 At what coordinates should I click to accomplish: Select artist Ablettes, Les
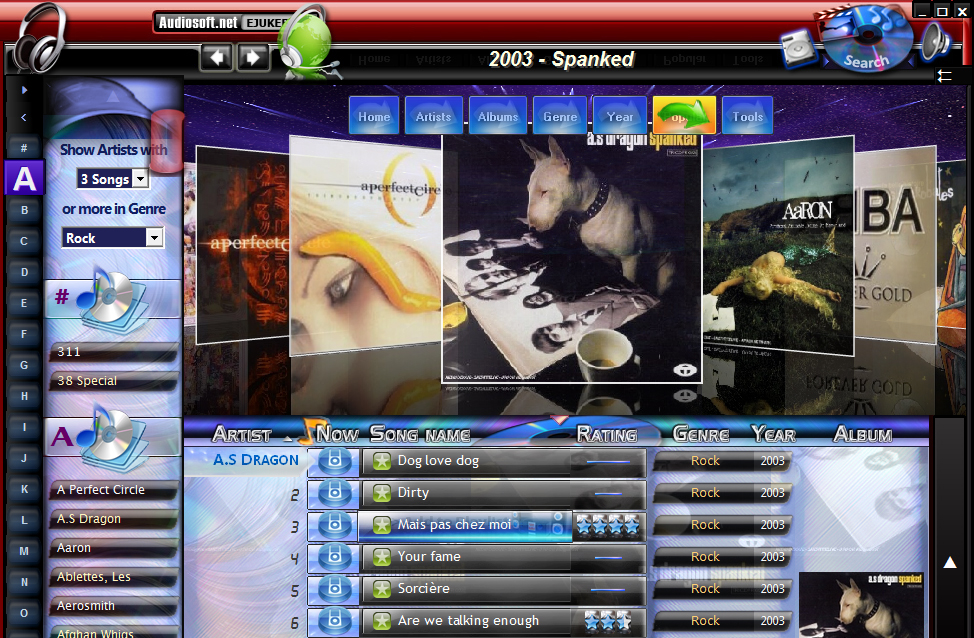point(114,577)
